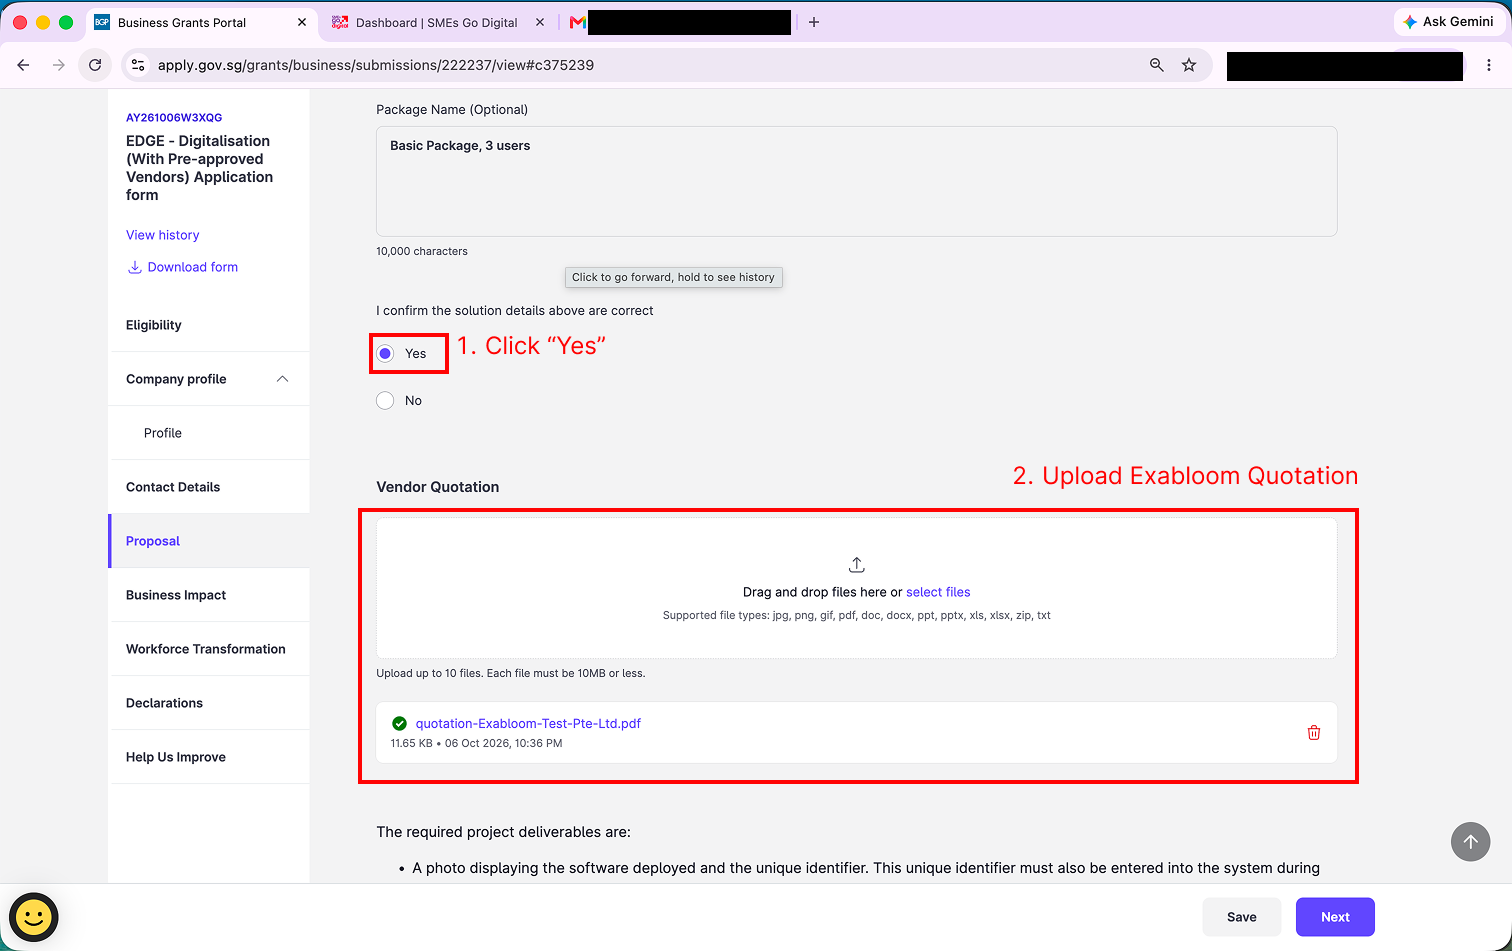Click the select files link

point(938,592)
